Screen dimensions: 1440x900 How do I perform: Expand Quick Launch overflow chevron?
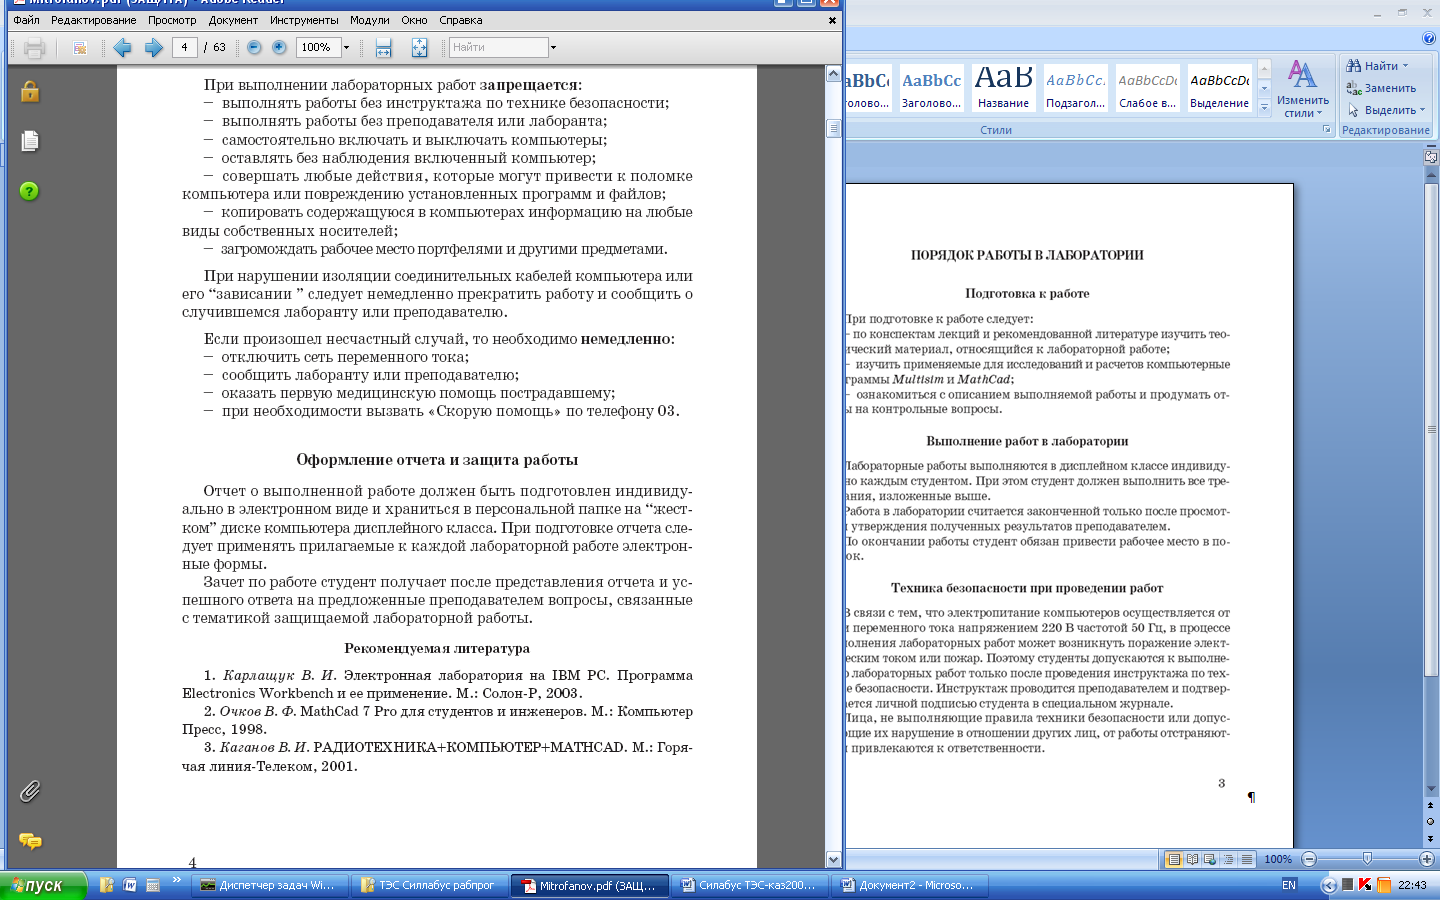176,880
